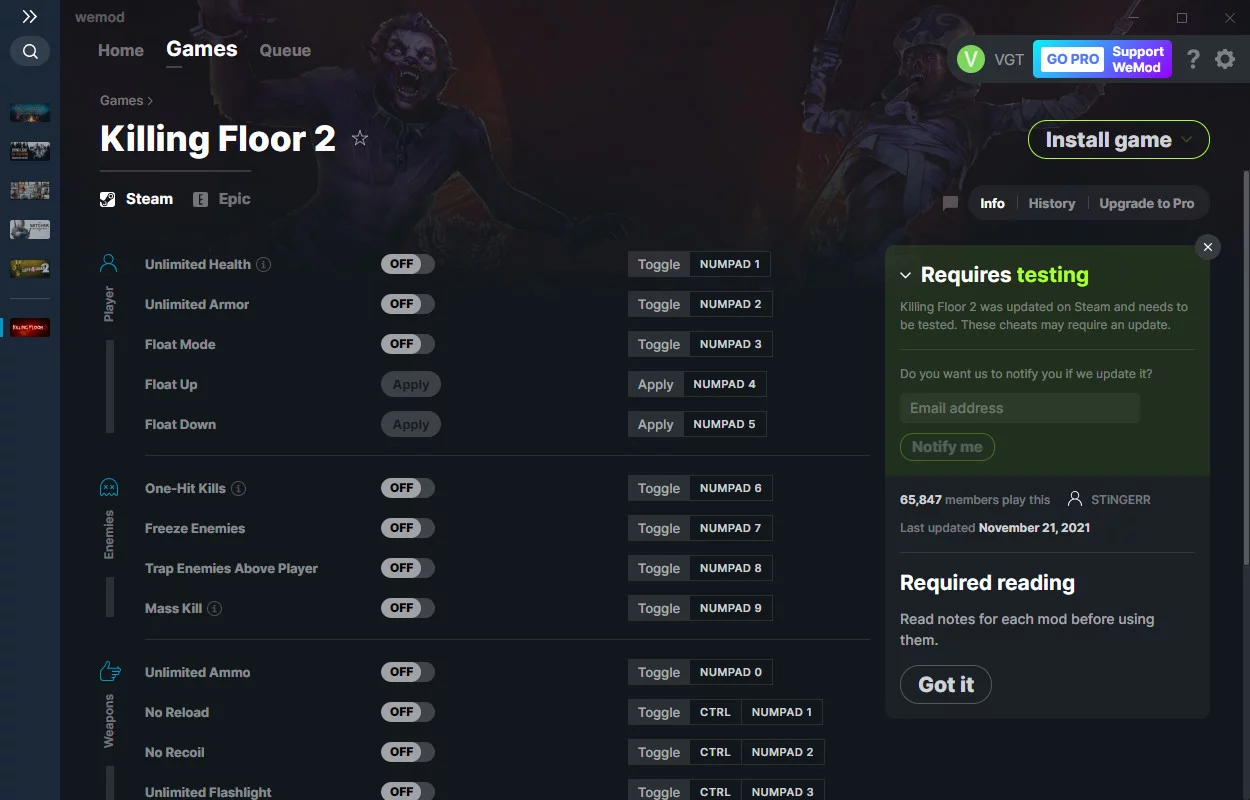Favorite Killing Floor 2 with star icon
The image size is (1250, 800).
360,139
